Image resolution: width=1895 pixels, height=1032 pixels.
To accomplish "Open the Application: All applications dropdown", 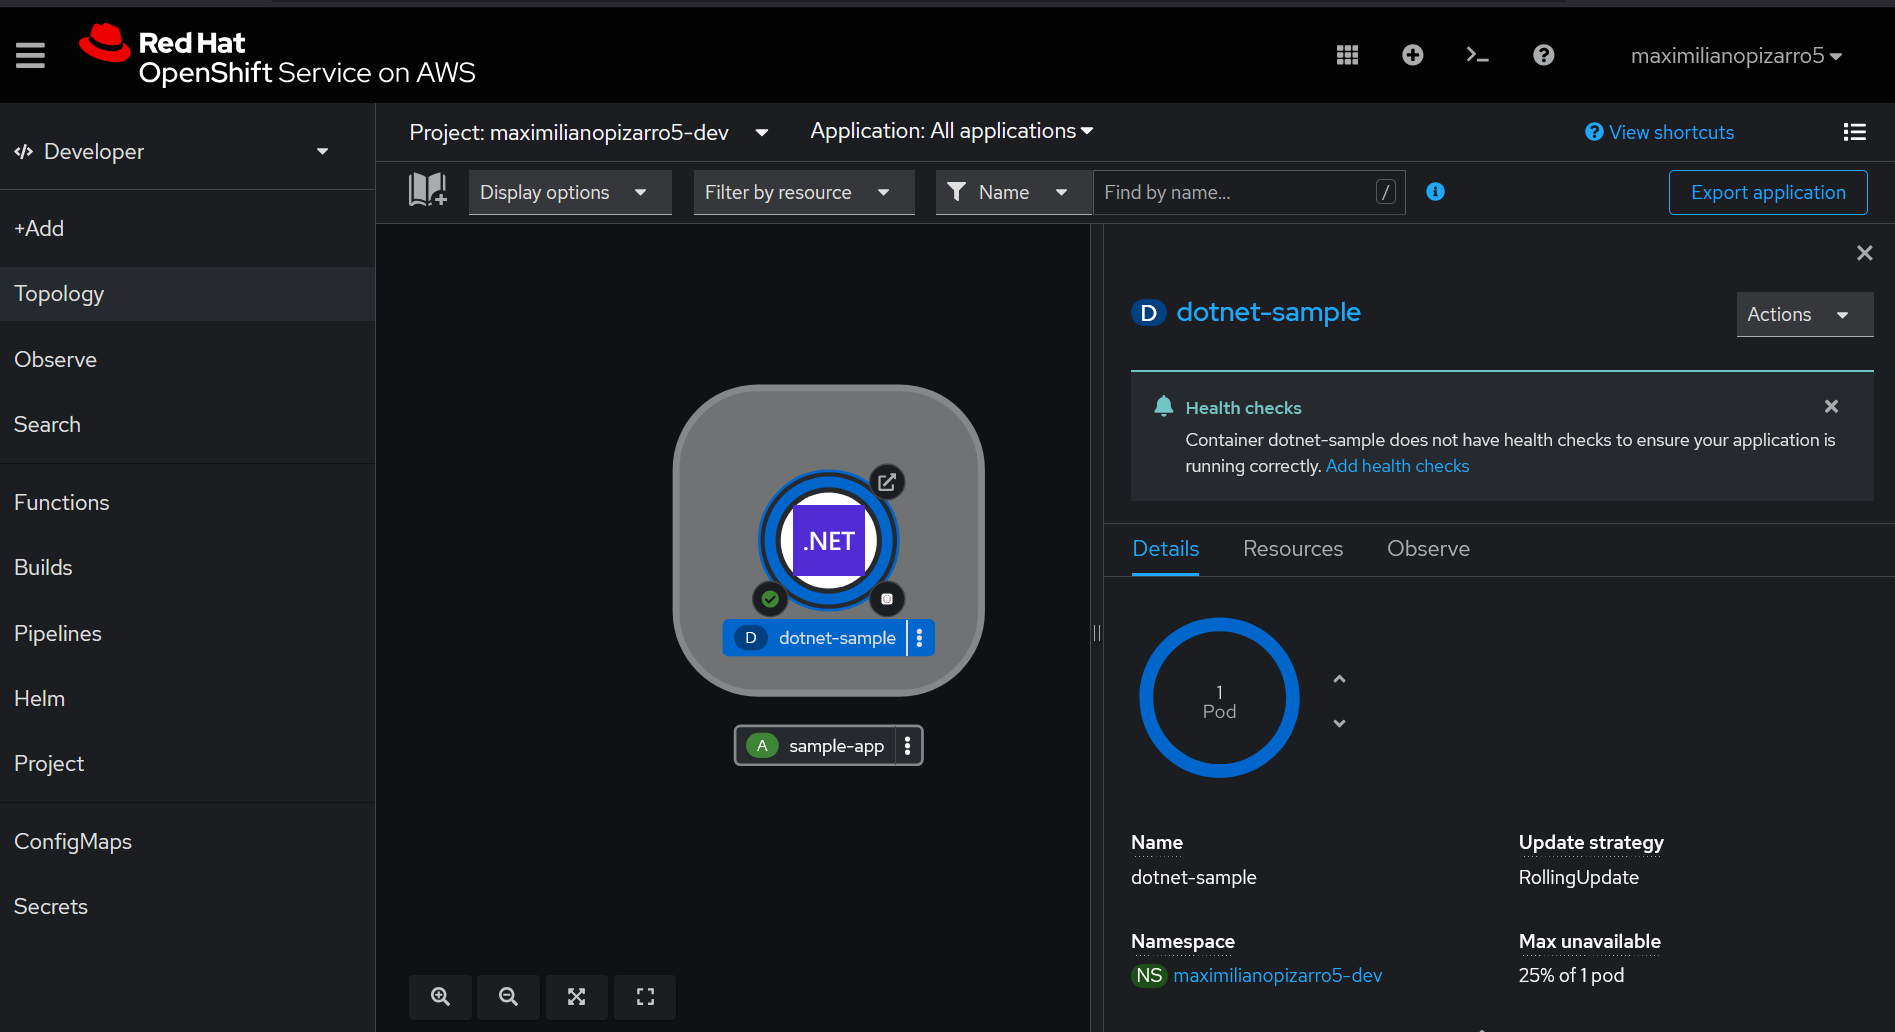I will click(952, 131).
